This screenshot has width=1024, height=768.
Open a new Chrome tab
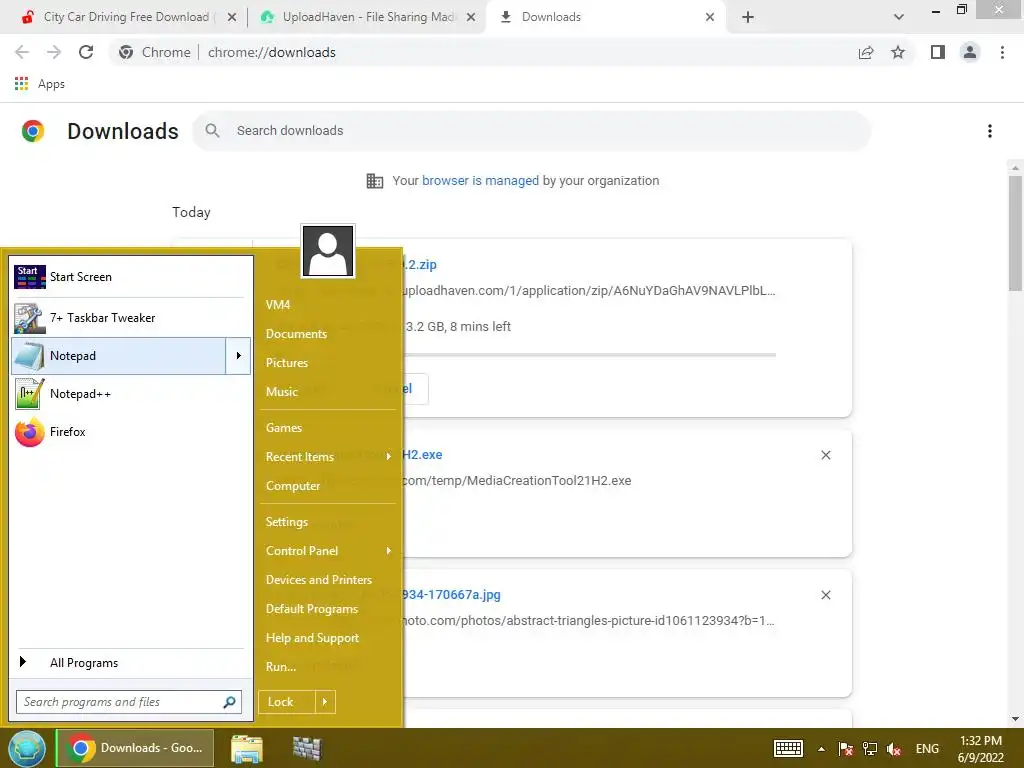(x=748, y=17)
